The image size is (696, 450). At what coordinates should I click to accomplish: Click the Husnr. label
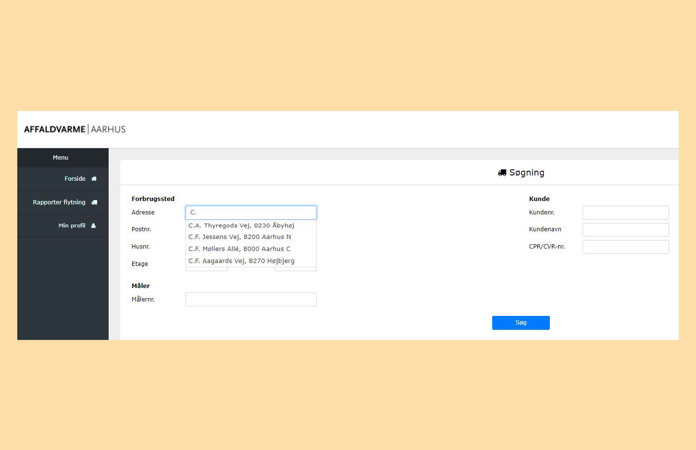[141, 247]
